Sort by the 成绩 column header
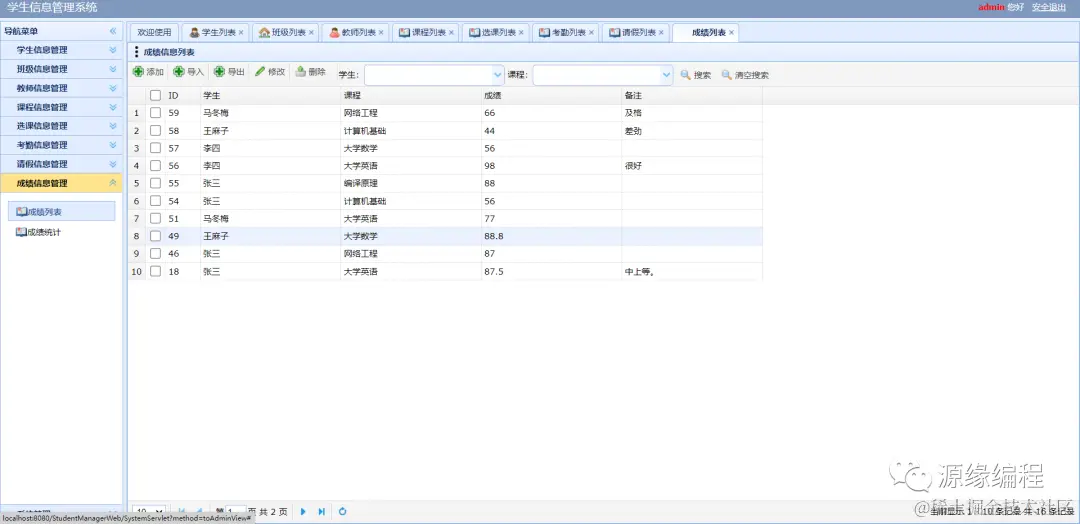 pyautogui.click(x=551, y=96)
